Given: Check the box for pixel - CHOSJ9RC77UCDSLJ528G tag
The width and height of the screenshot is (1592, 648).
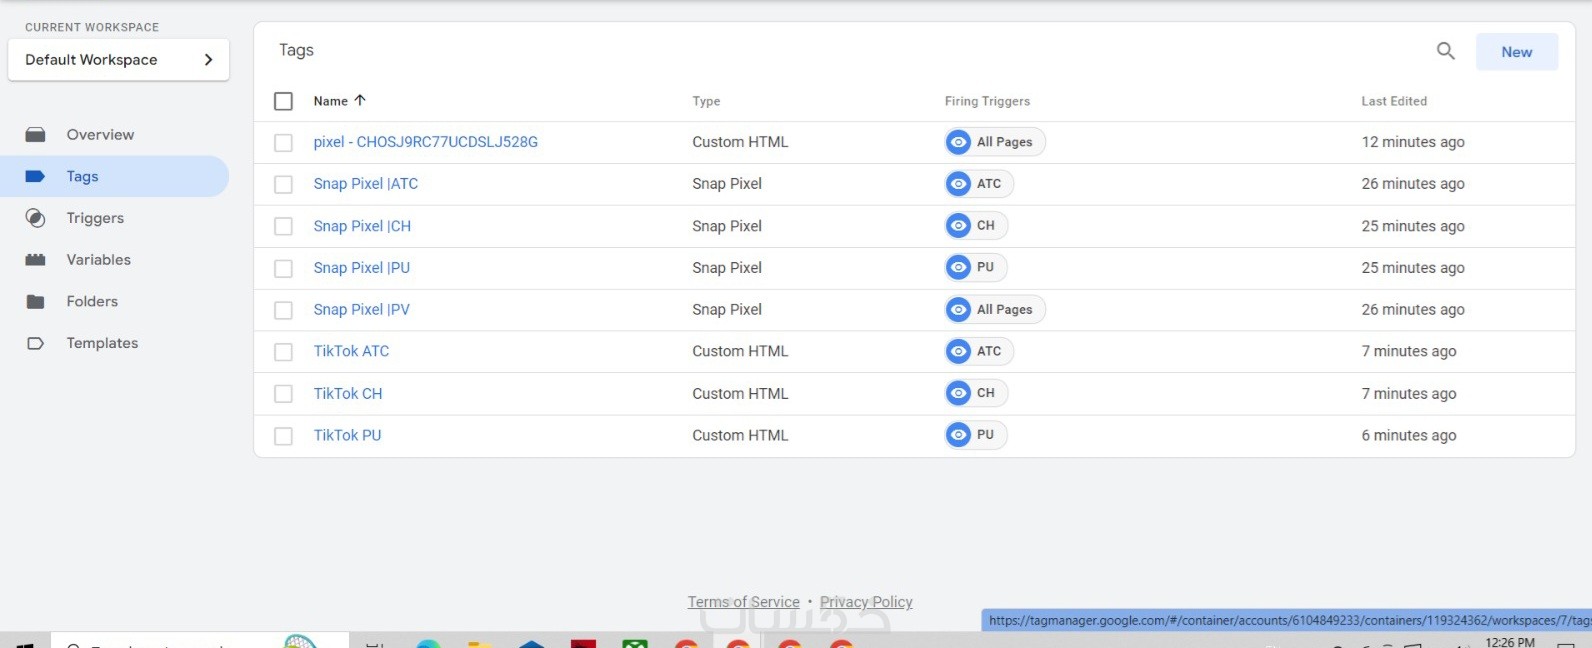Looking at the screenshot, I should coord(283,143).
